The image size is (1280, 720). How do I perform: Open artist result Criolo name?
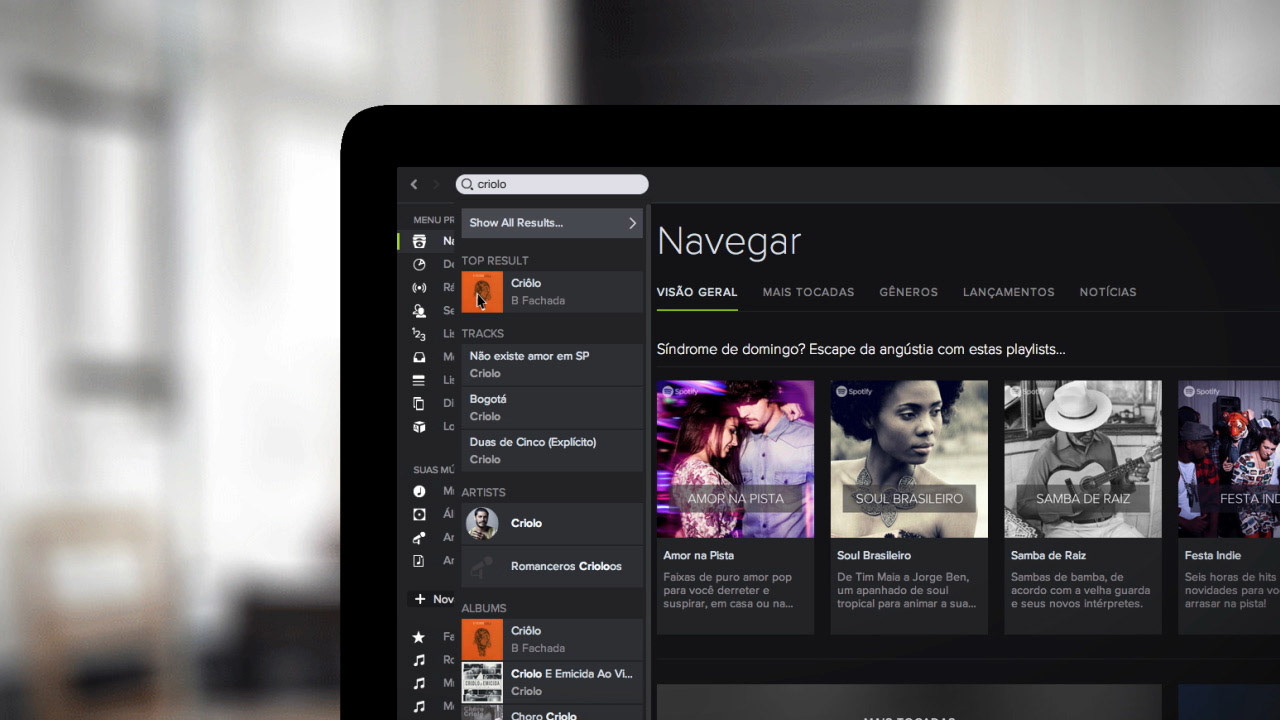(x=526, y=523)
